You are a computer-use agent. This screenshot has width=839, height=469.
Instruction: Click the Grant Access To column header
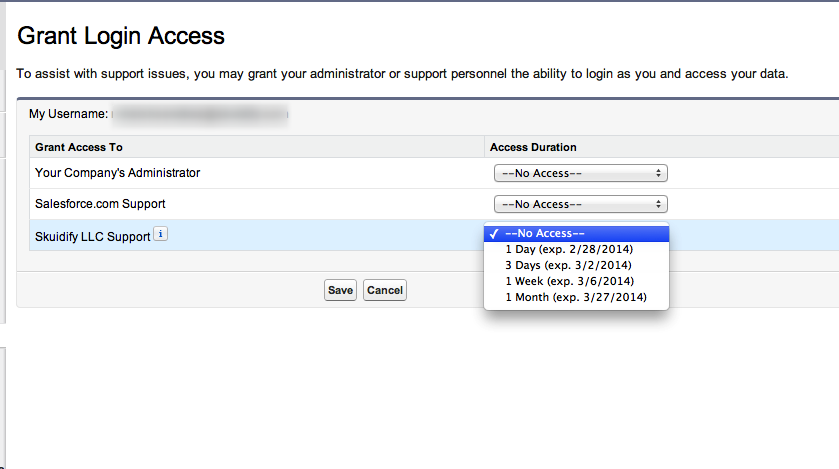(x=79, y=147)
